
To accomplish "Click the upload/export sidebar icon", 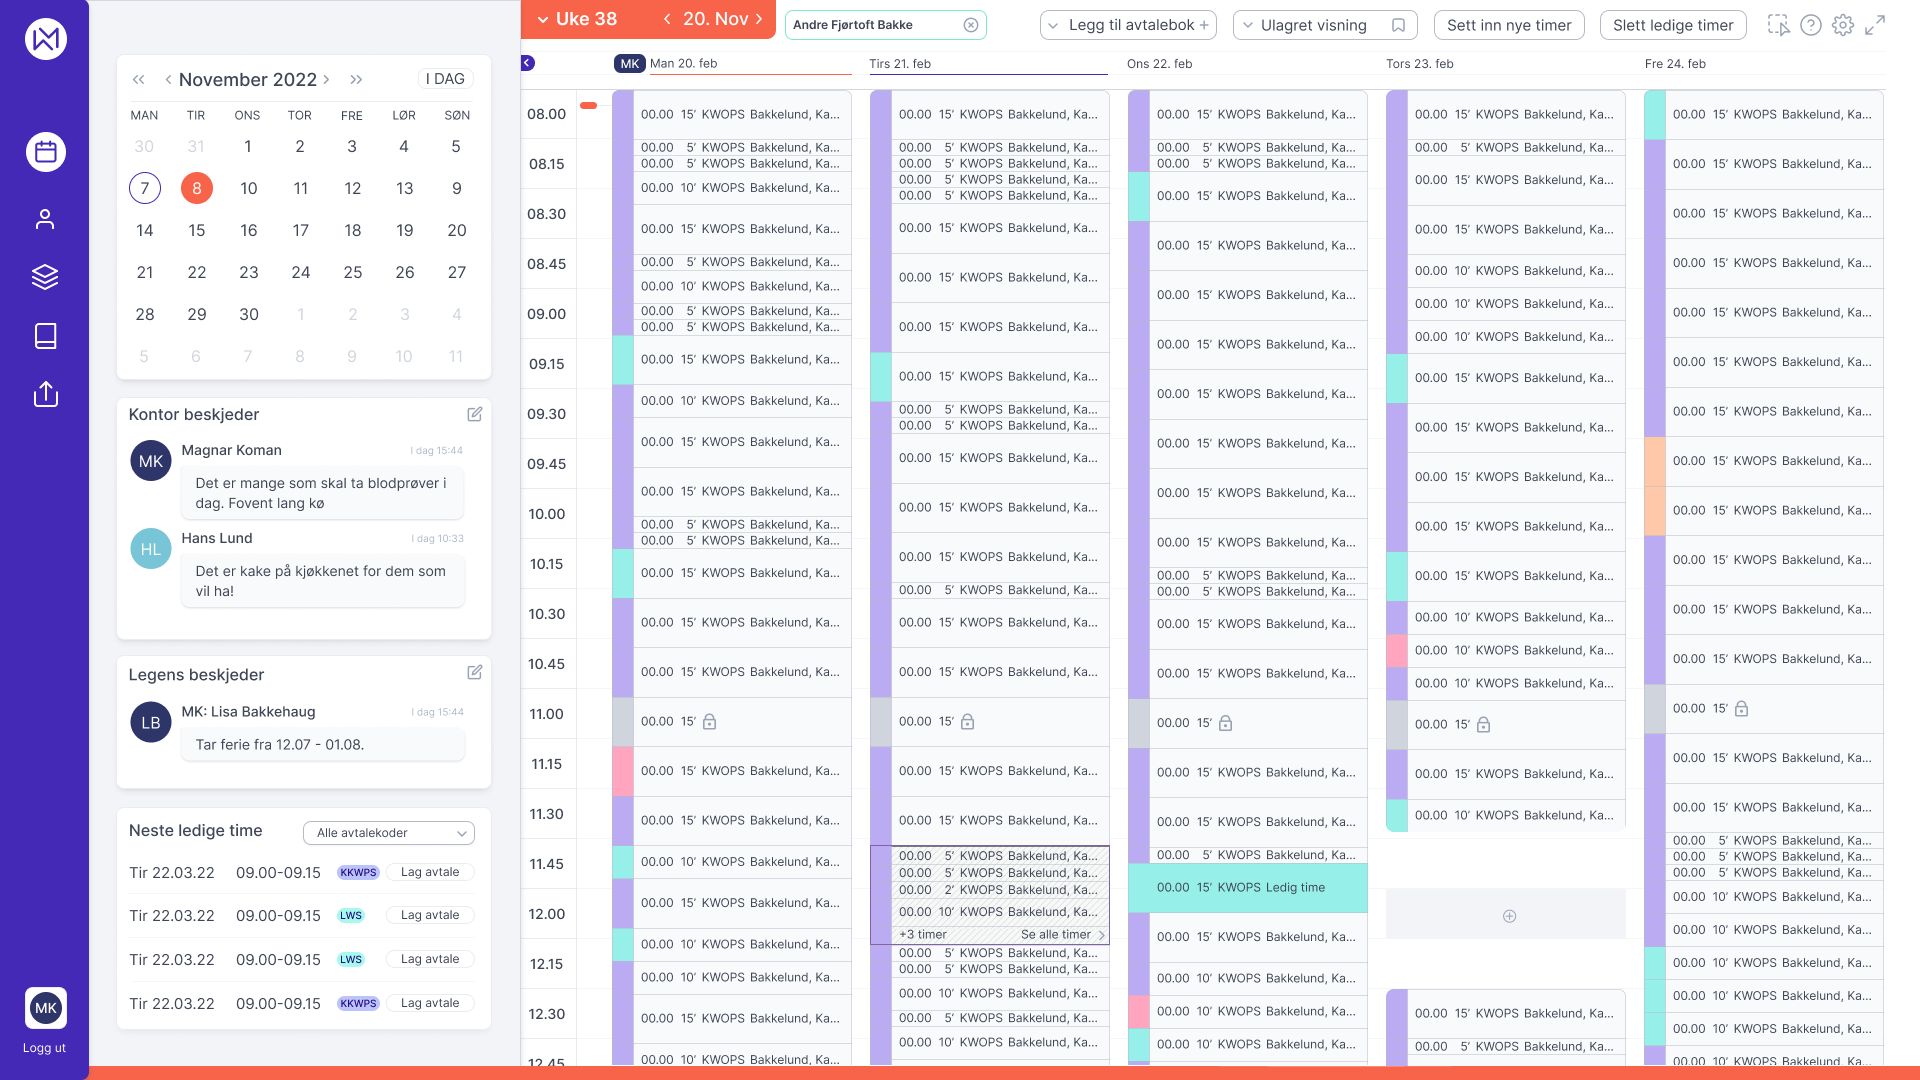I will 45,394.
